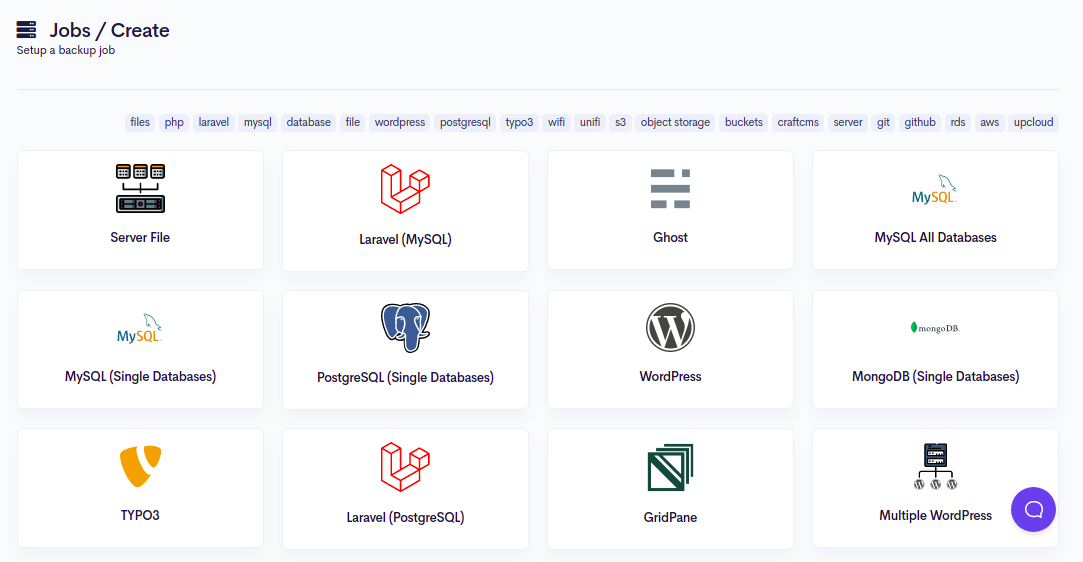This screenshot has width=1083, height=562.
Task: Filter by the 'server' tag
Action: [x=847, y=122]
